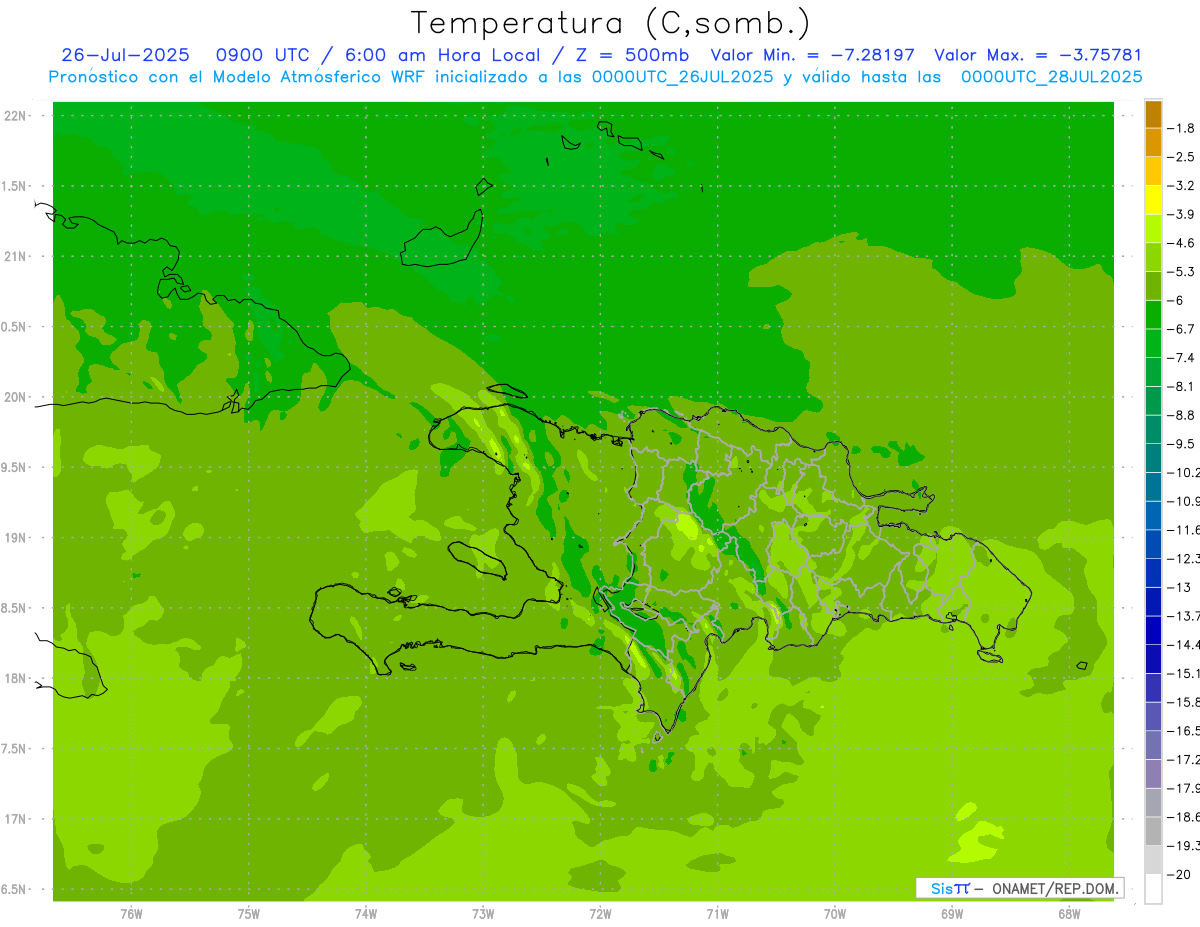The image size is (1200, 927).
Task: Click the '73W' longitude label
Action: (483, 914)
